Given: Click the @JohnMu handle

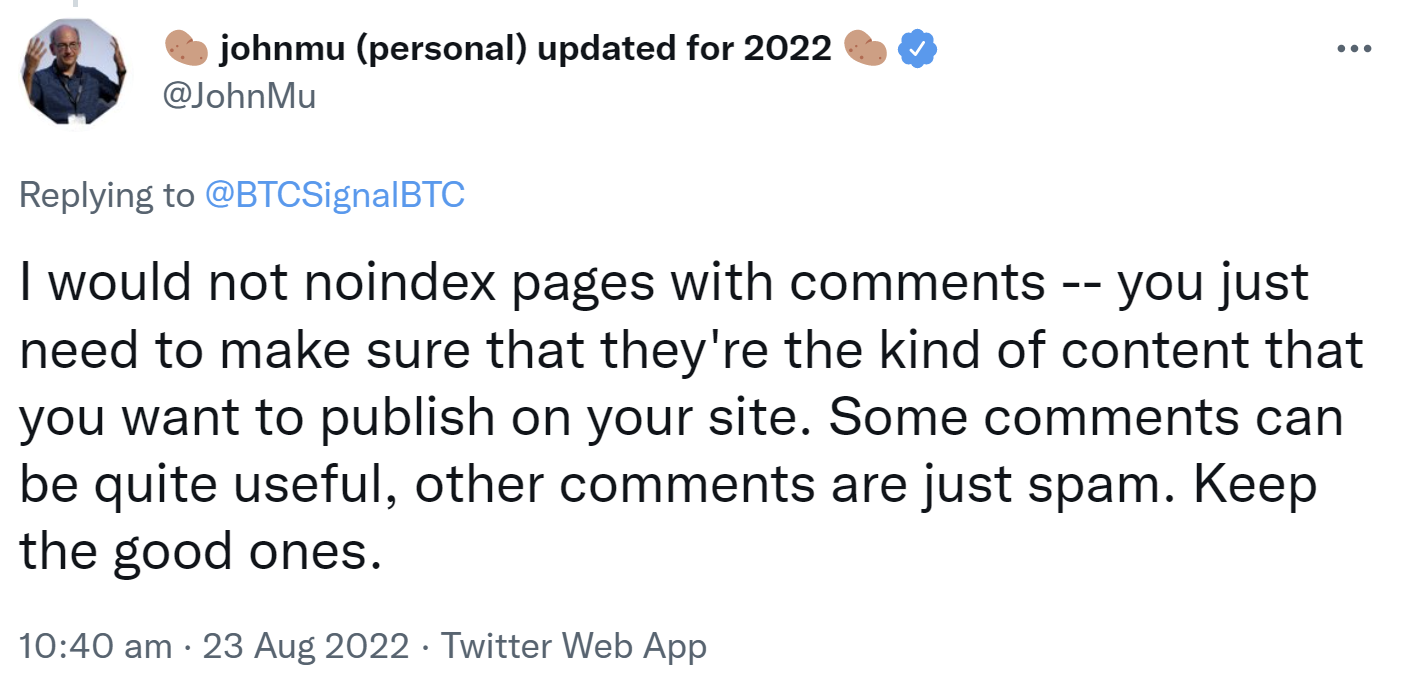Looking at the screenshot, I should [x=238, y=96].
